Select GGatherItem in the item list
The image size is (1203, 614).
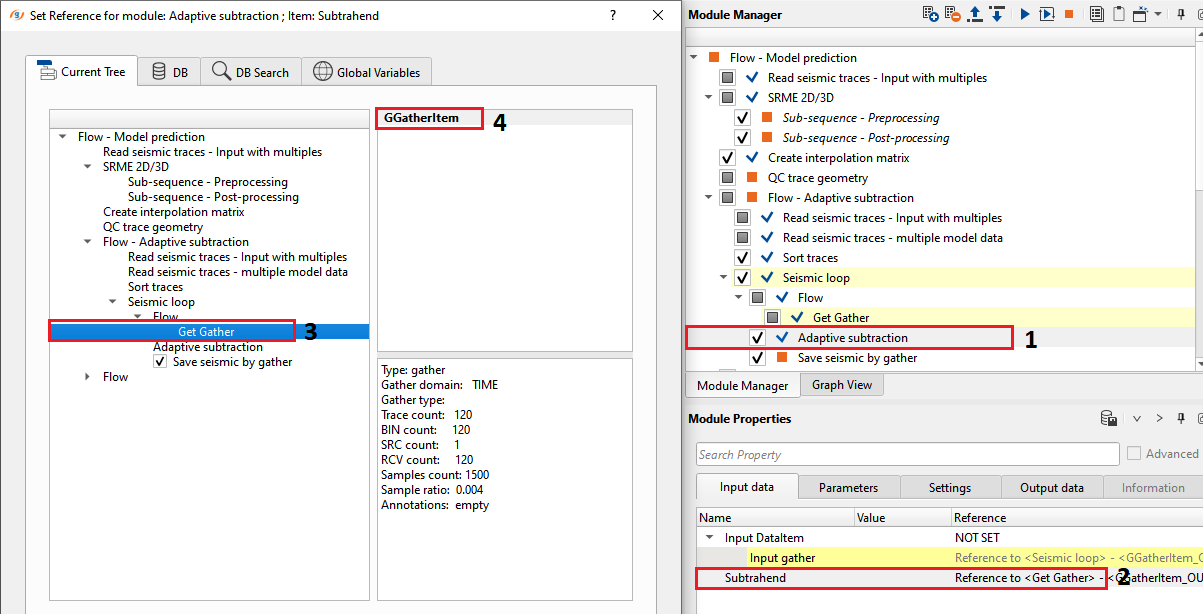point(421,118)
